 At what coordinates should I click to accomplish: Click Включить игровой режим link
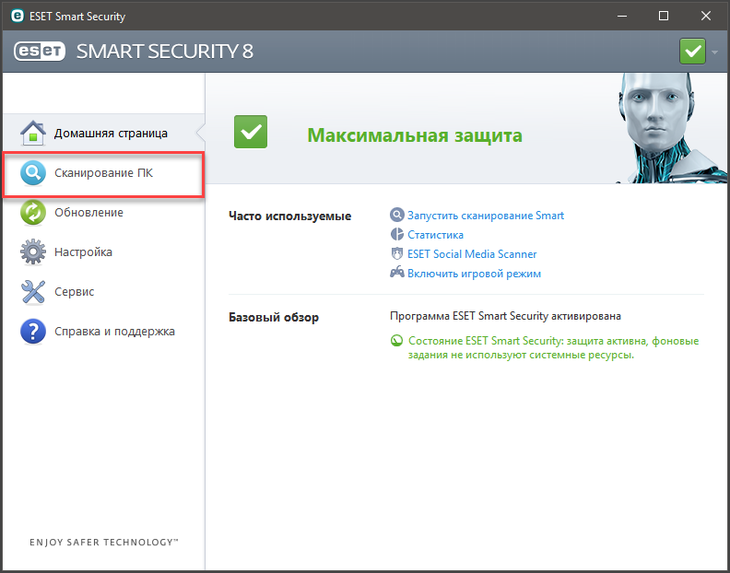click(474, 274)
